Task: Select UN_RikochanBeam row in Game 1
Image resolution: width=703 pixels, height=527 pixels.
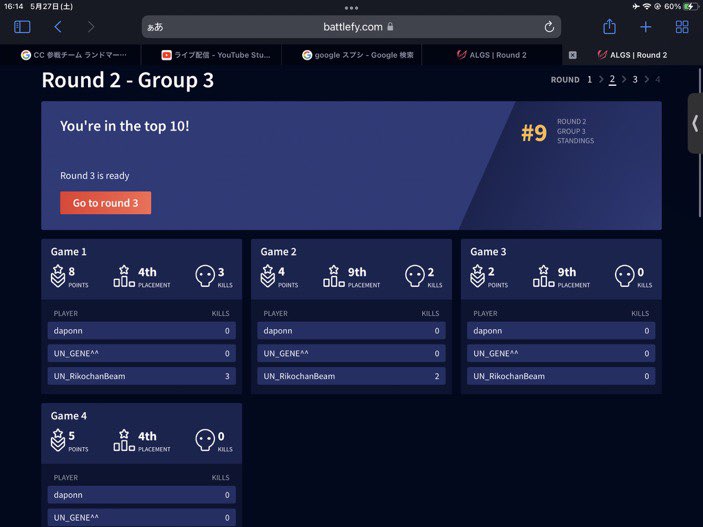Action: click(142, 376)
